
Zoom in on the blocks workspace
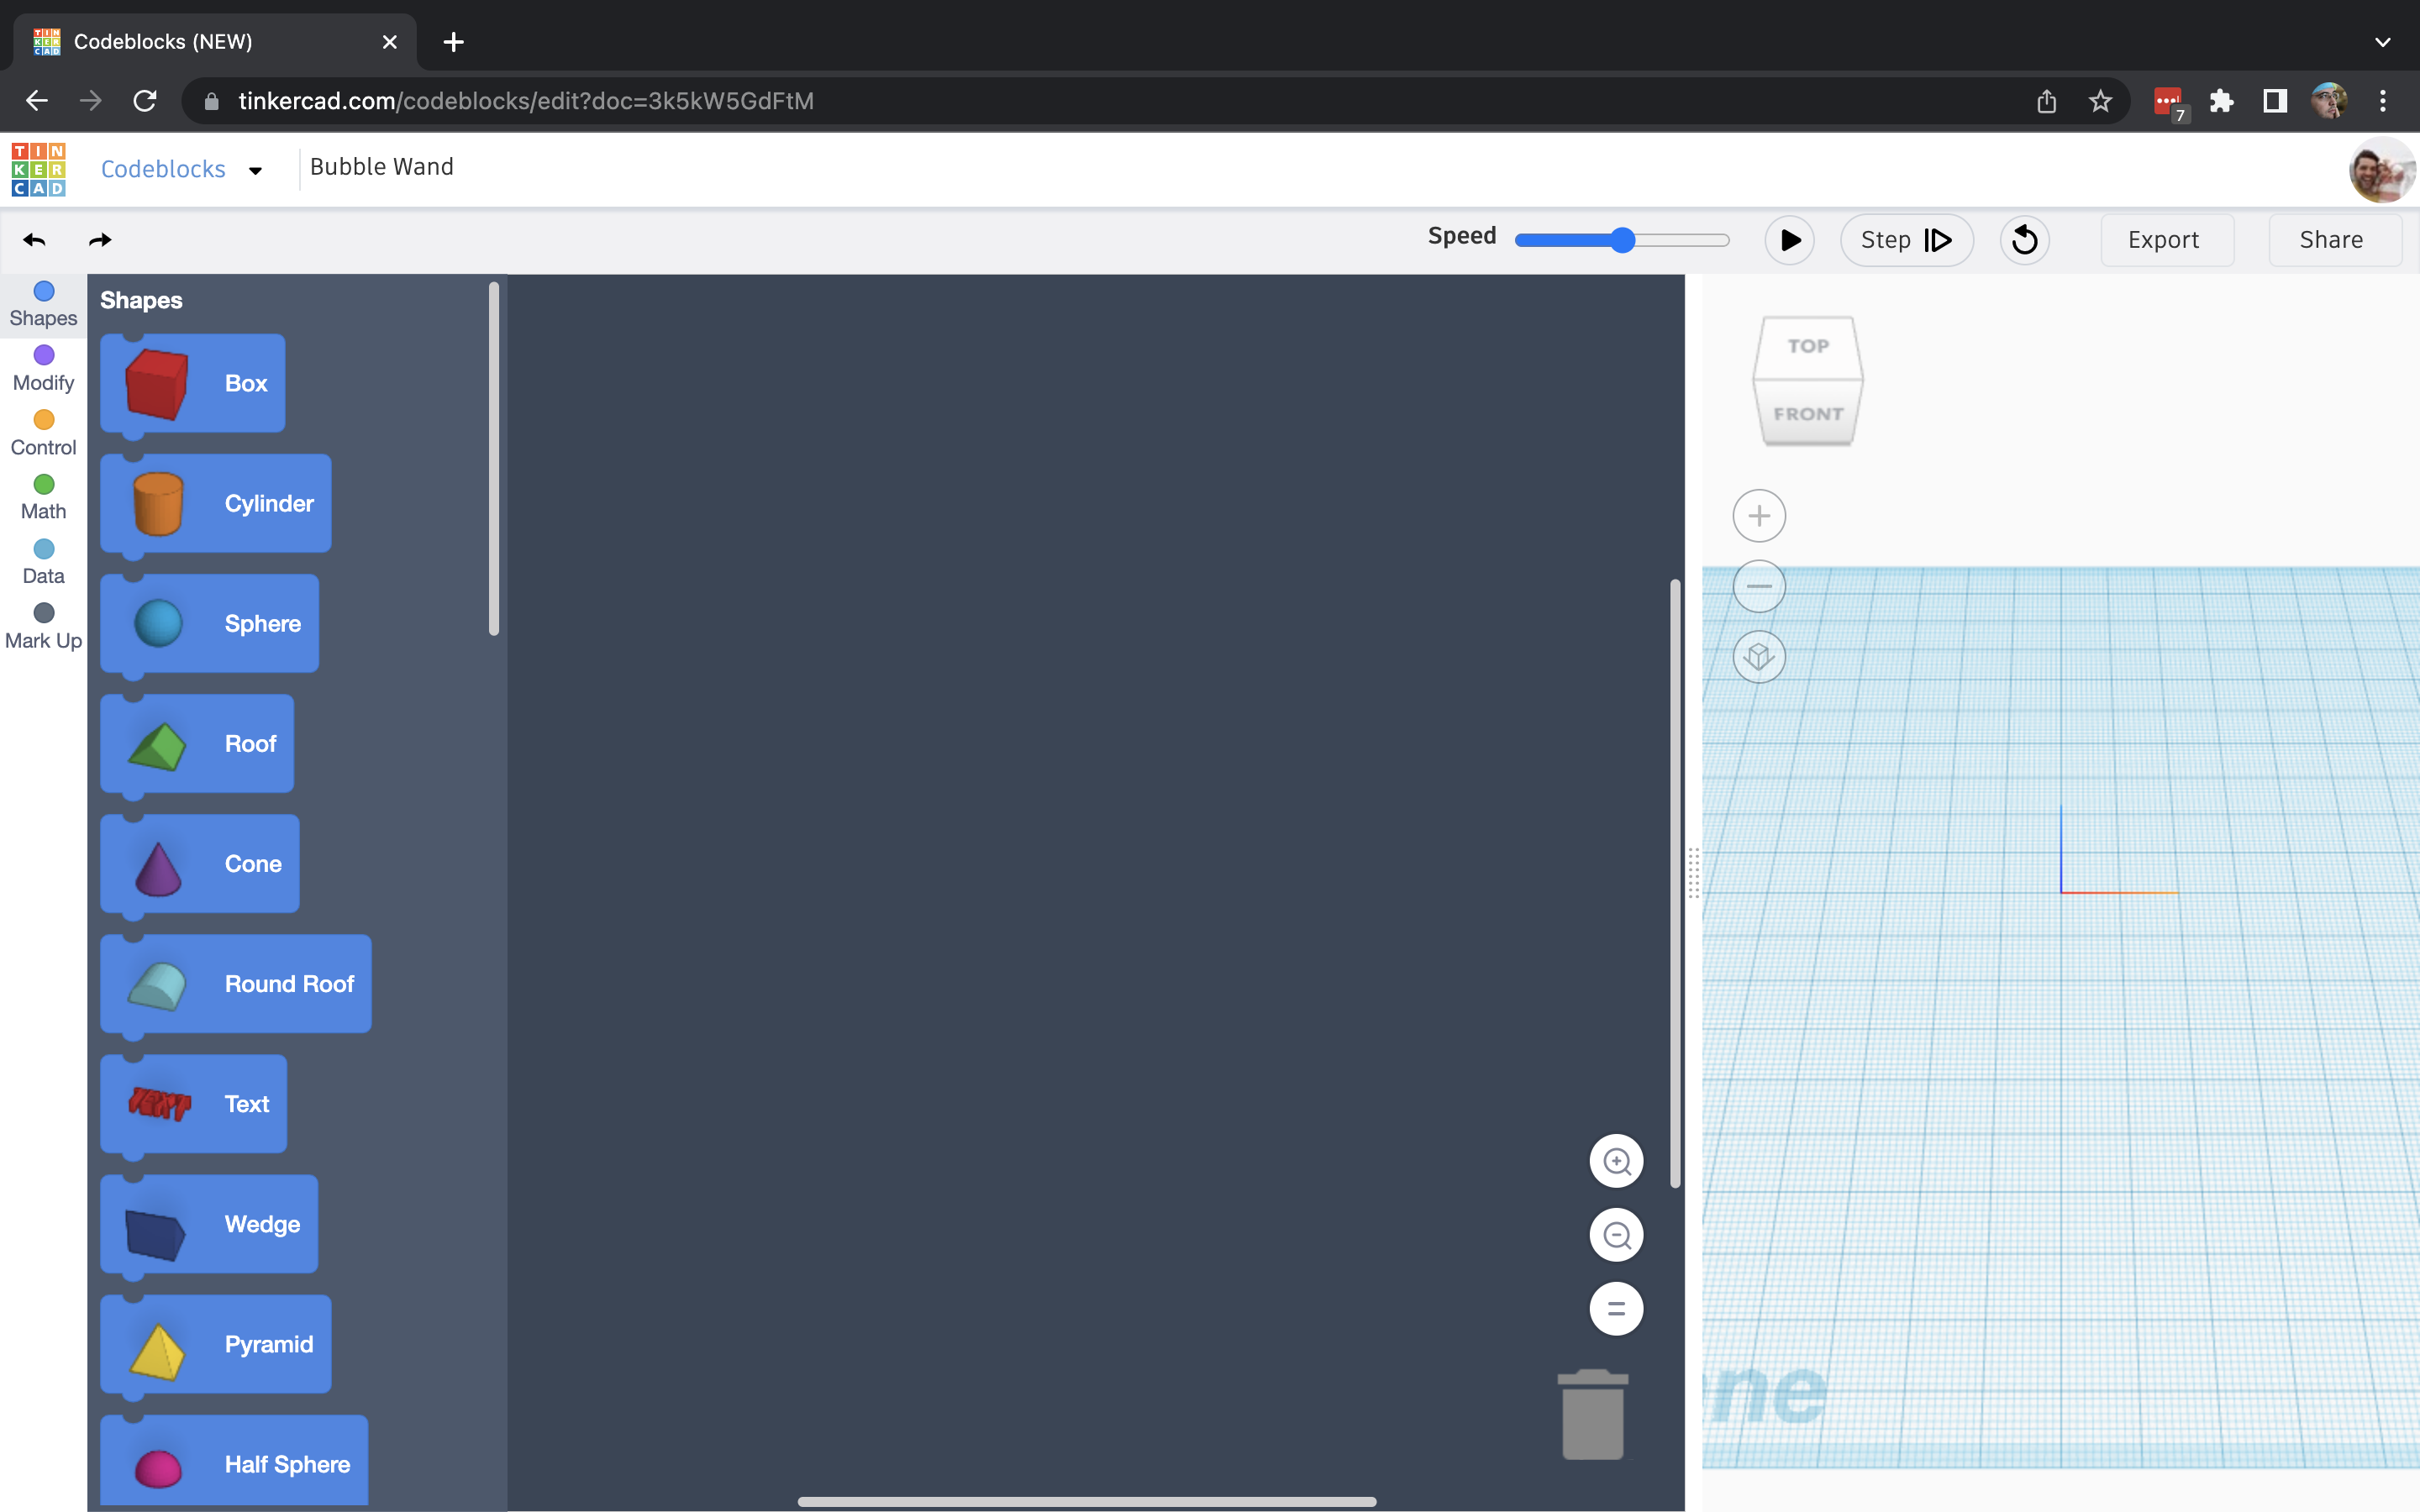point(1616,1161)
